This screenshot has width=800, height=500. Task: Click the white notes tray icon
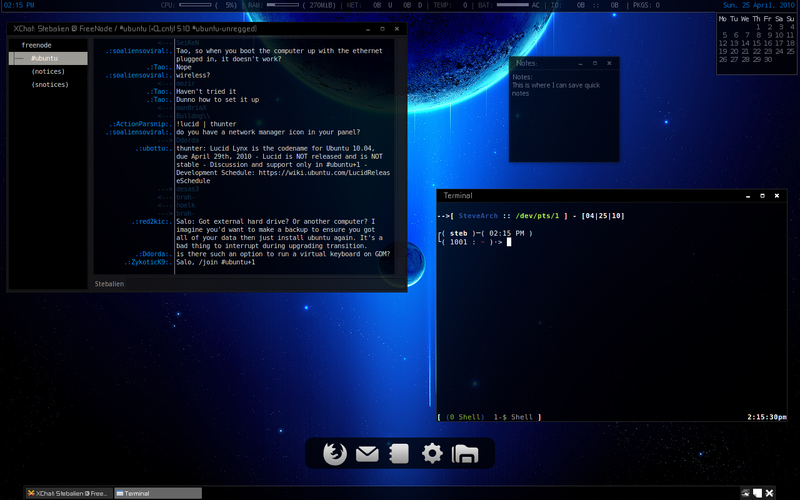click(759, 493)
